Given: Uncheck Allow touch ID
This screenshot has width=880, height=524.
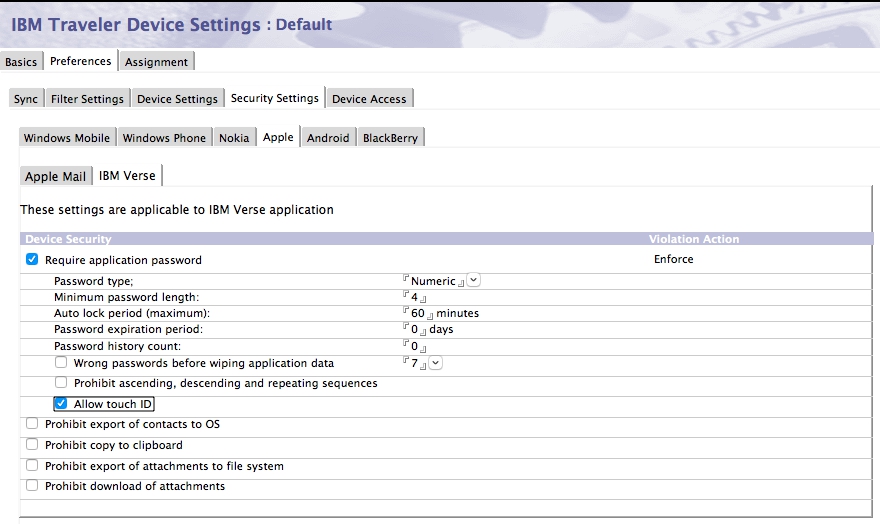Looking at the screenshot, I should 61,403.
